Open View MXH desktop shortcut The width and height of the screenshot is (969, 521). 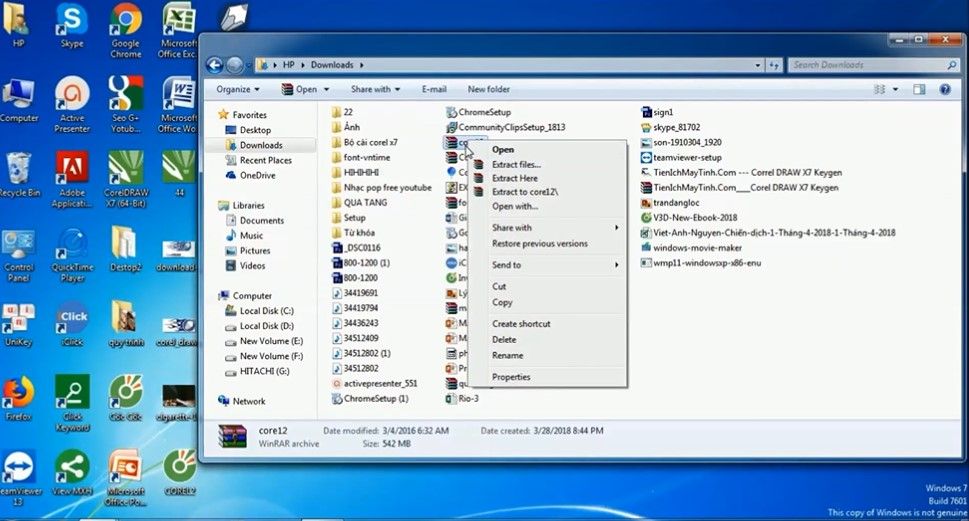[72, 473]
